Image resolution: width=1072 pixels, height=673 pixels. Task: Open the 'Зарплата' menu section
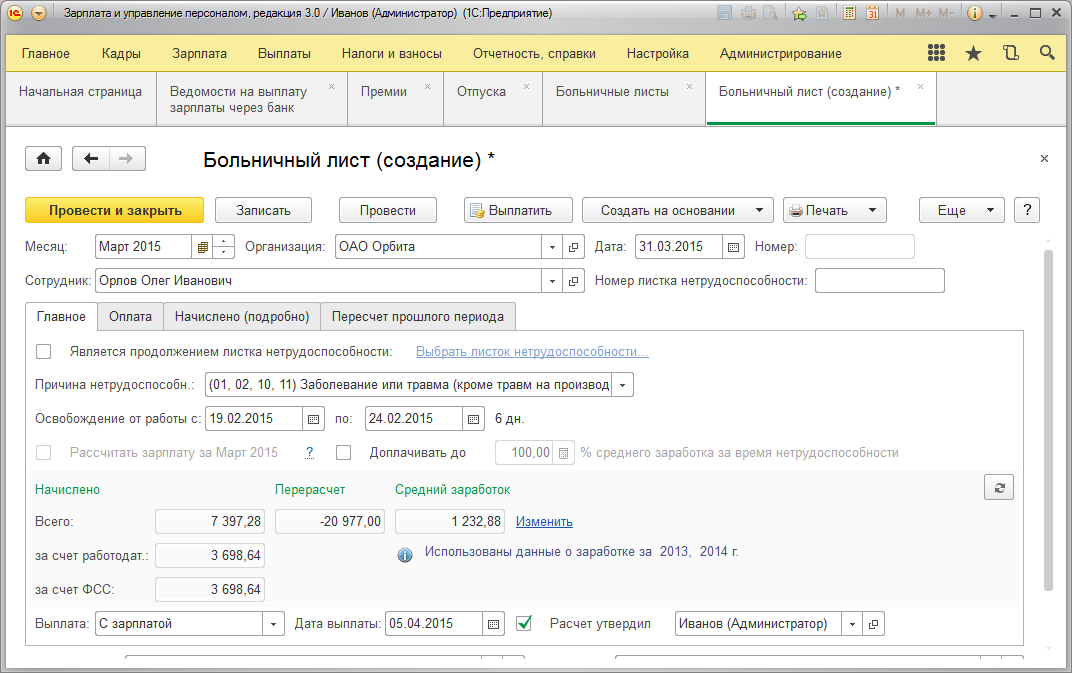coord(199,54)
